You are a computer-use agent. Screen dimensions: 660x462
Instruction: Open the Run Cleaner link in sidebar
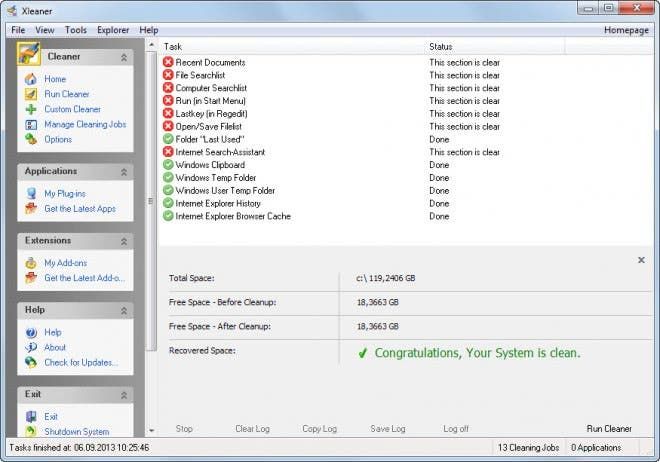[67, 94]
